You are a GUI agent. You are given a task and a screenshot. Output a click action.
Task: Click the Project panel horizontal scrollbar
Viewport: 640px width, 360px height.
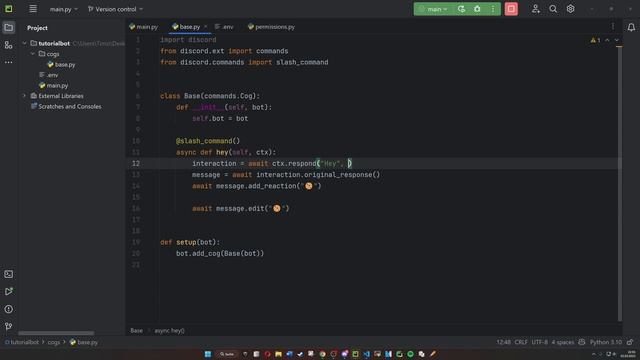56,333
